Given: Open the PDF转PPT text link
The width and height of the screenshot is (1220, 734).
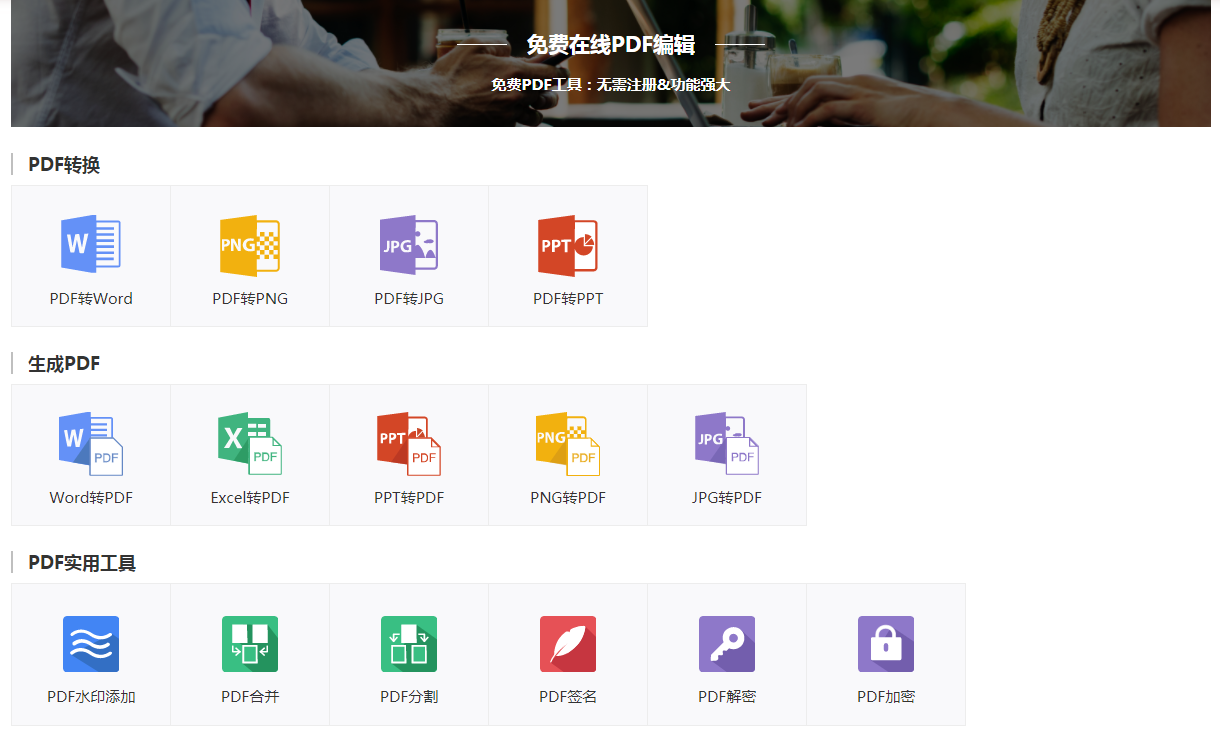Looking at the screenshot, I should 568,298.
